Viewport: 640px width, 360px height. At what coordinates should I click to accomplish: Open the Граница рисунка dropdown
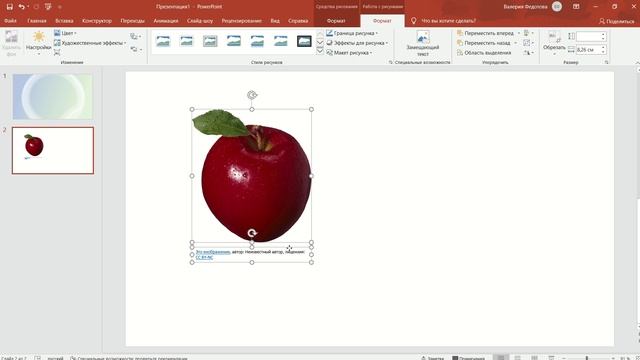click(352, 33)
